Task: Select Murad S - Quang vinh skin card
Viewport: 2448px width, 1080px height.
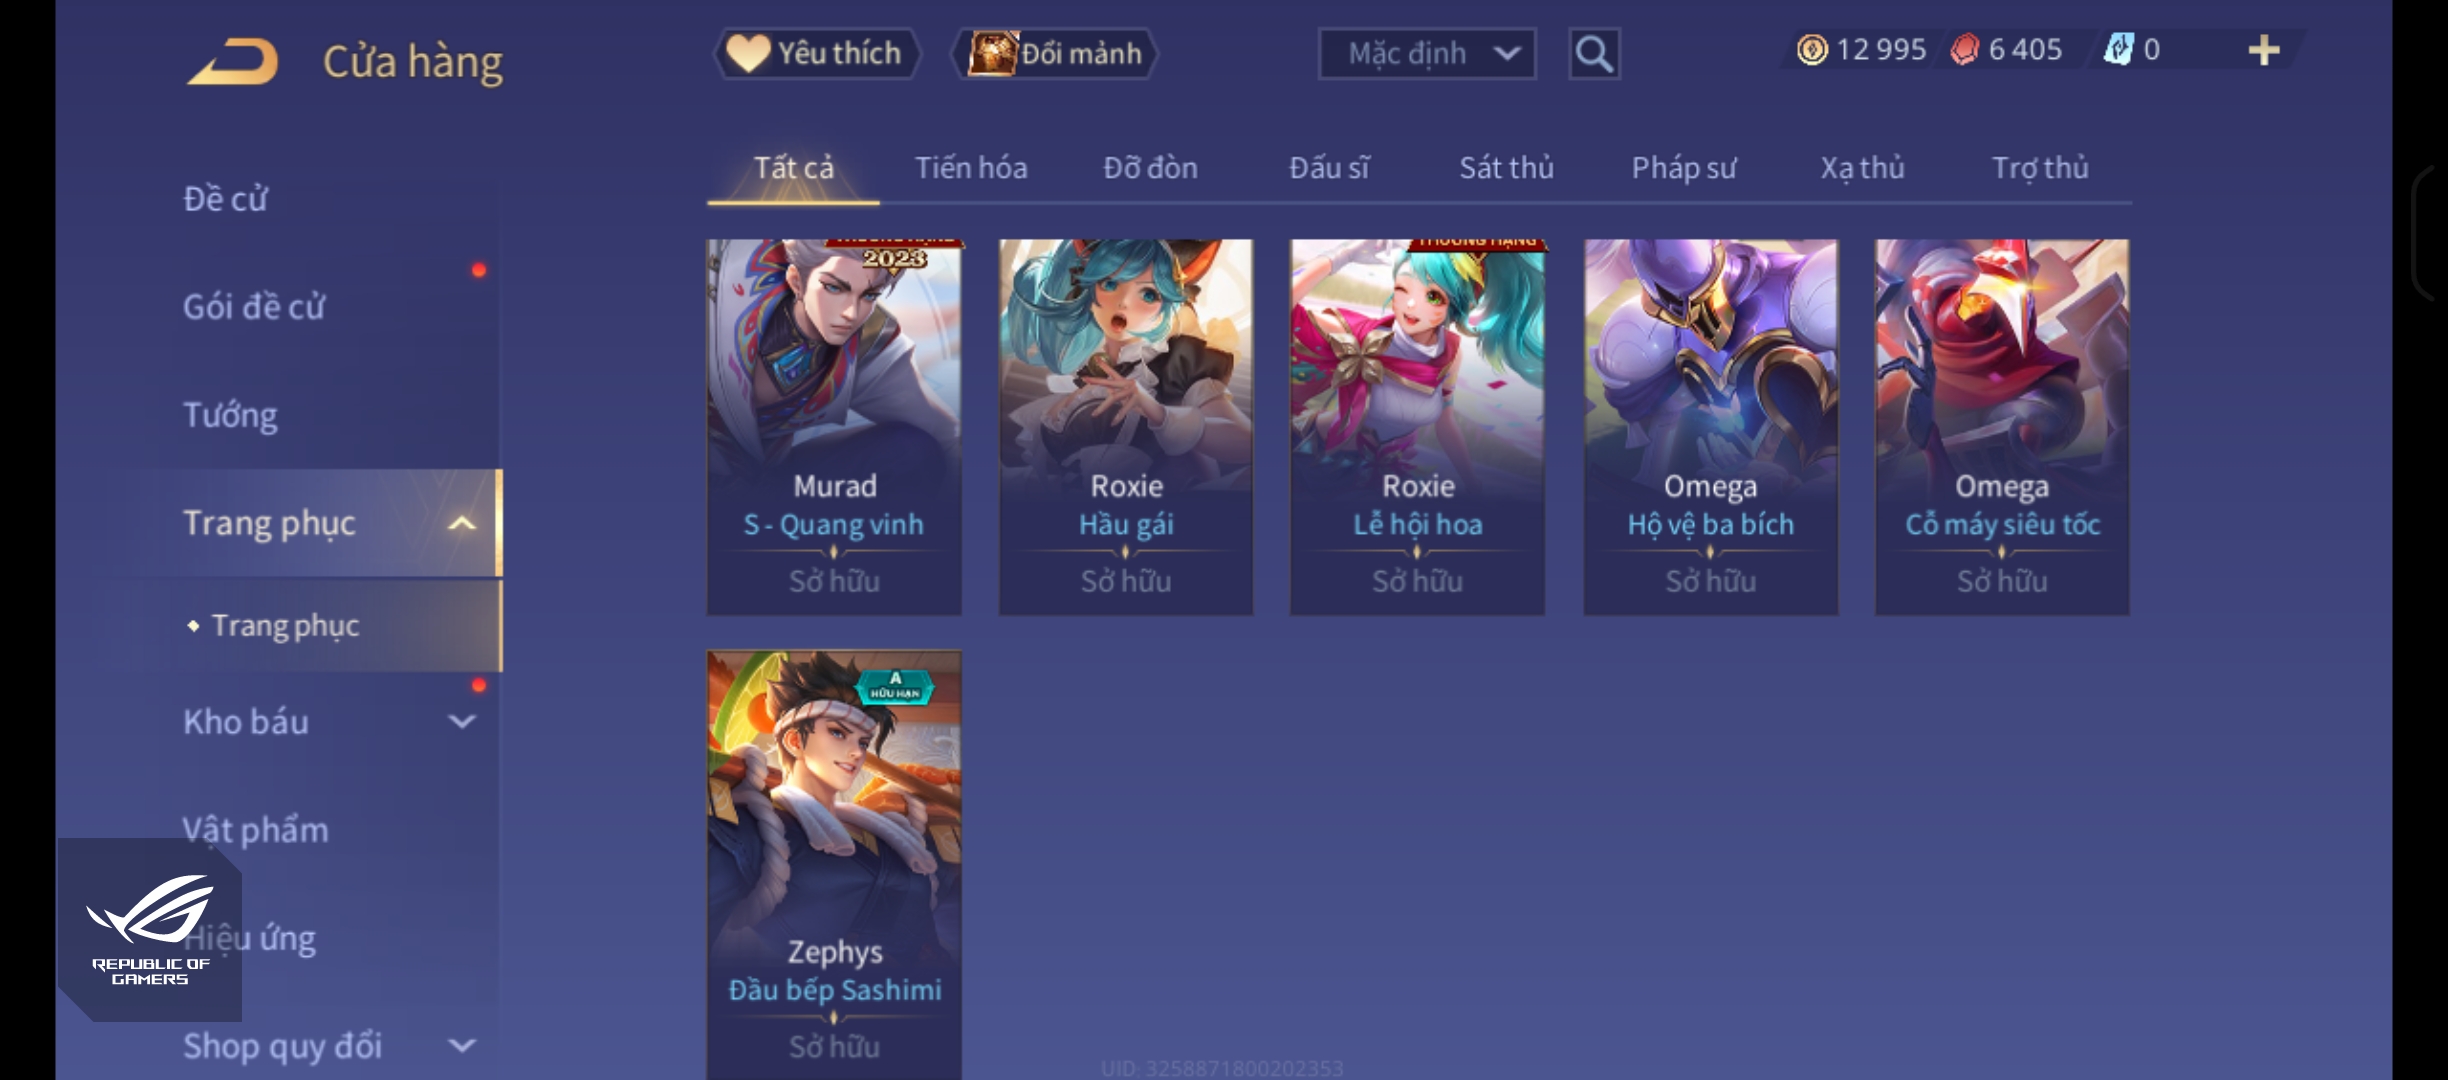Action: [x=834, y=427]
